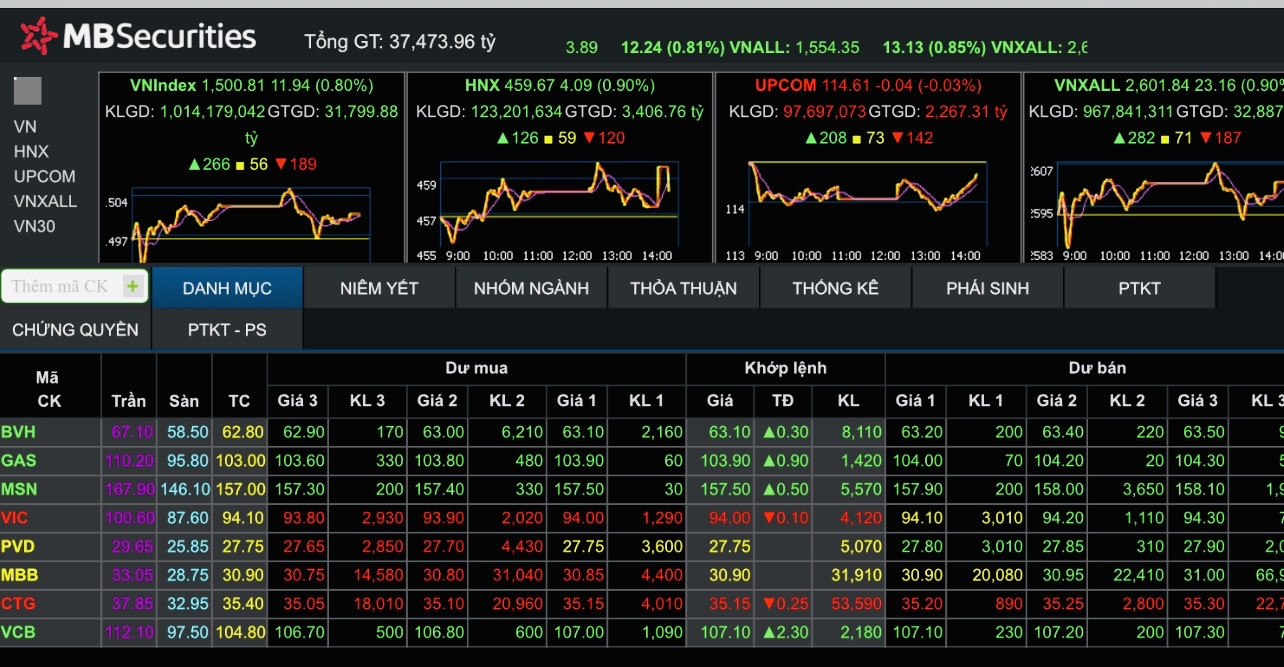Image resolution: width=1284 pixels, height=667 pixels.
Task: Click the gray square above VN
Action: click(x=28, y=91)
